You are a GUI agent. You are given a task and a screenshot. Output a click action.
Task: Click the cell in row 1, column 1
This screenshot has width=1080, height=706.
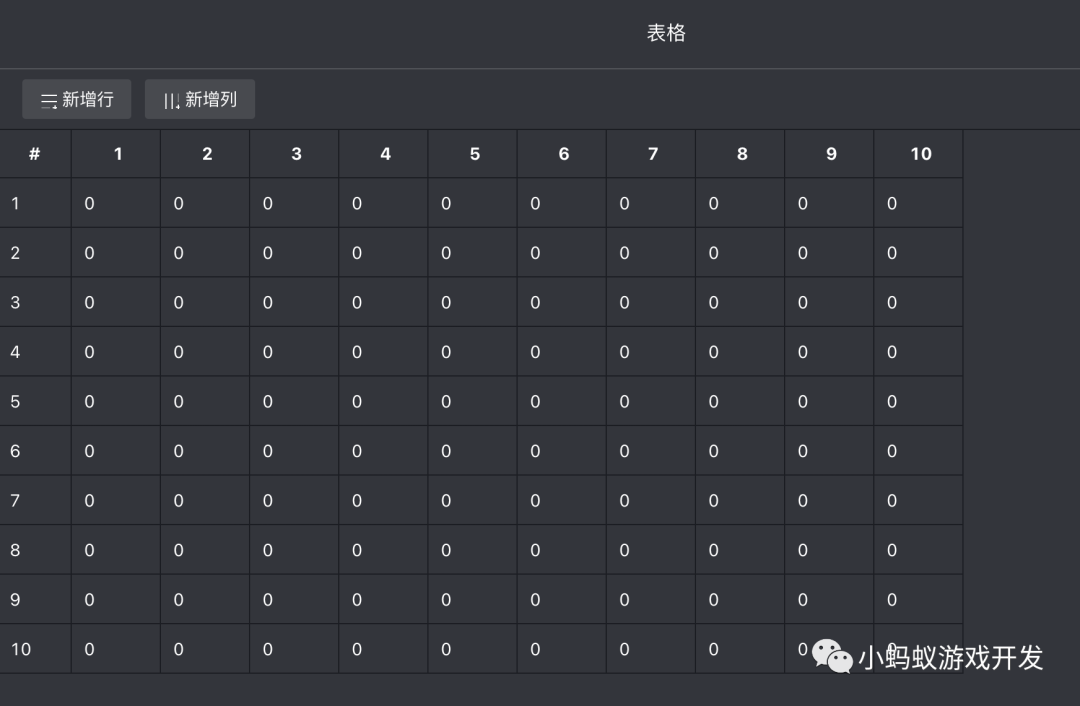[x=116, y=203]
